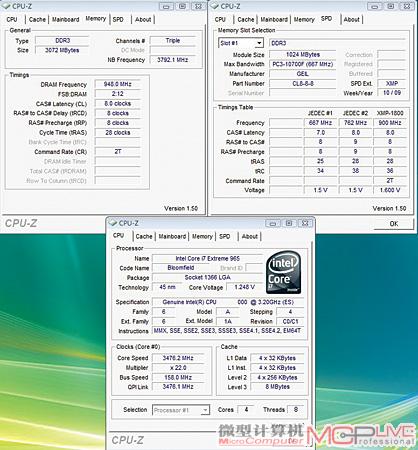418x450 pixels.
Task: Open the Mainboard tab in the Memory window
Action: coord(65,19)
